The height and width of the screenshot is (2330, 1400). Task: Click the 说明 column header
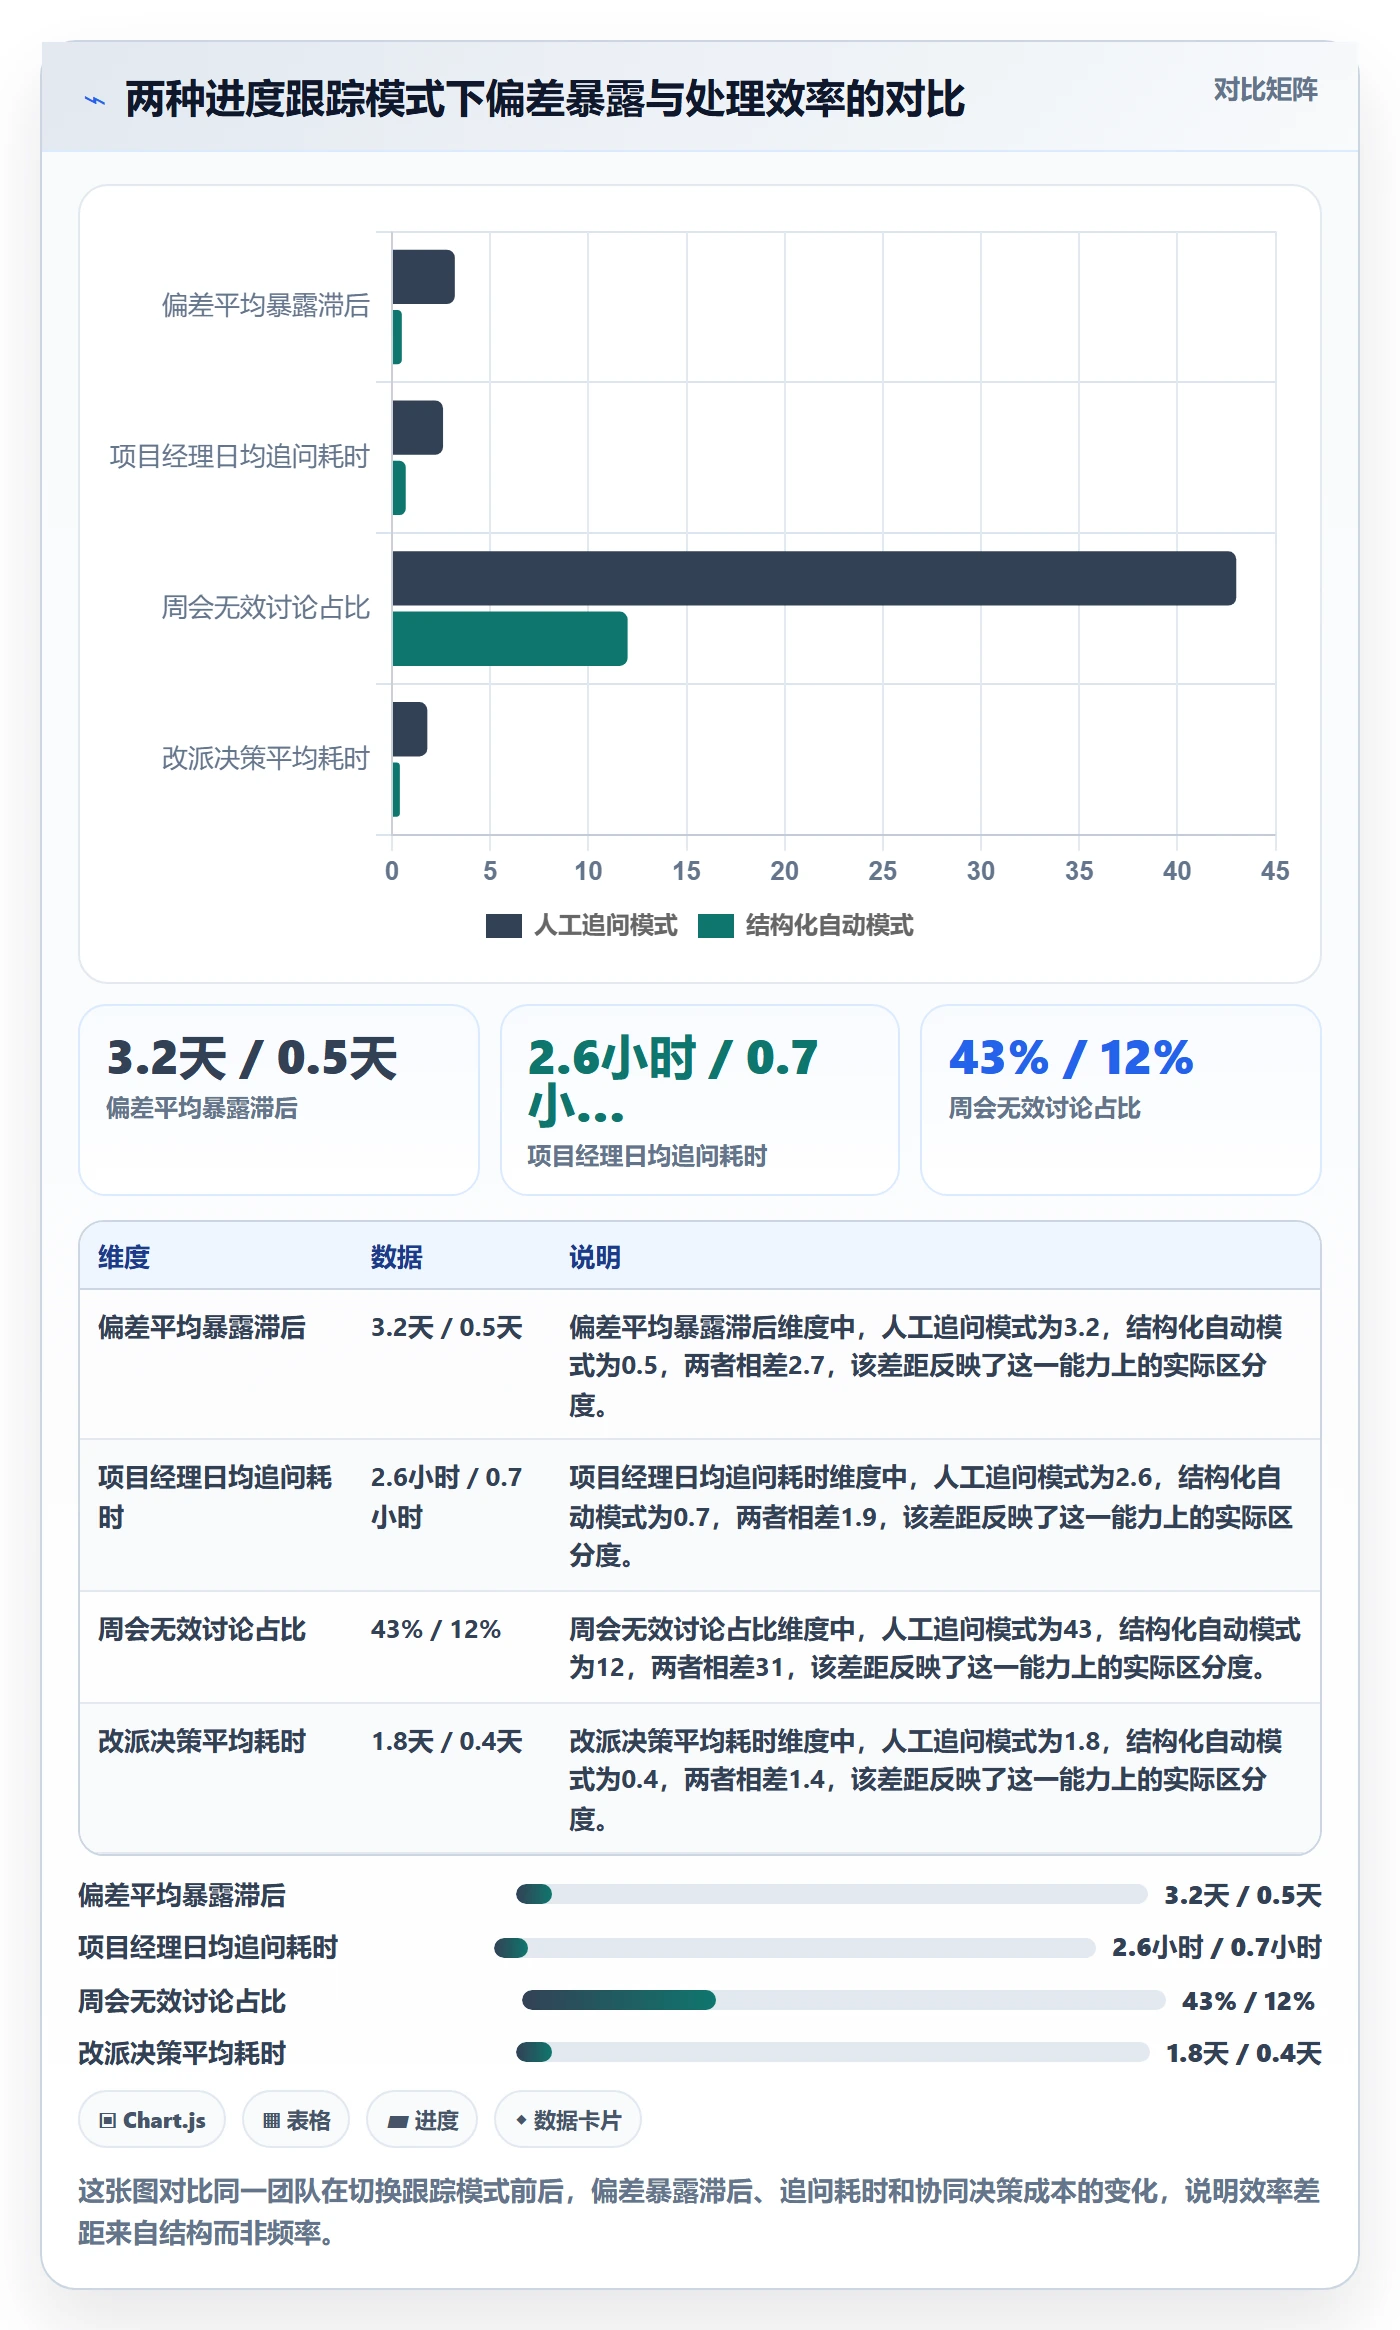coord(595,1257)
